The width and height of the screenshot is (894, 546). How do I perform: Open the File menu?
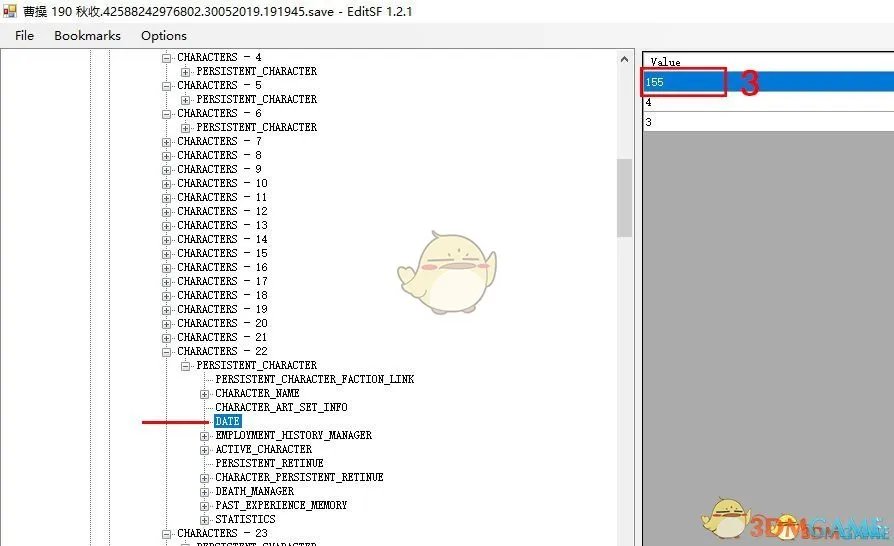(25, 35)
